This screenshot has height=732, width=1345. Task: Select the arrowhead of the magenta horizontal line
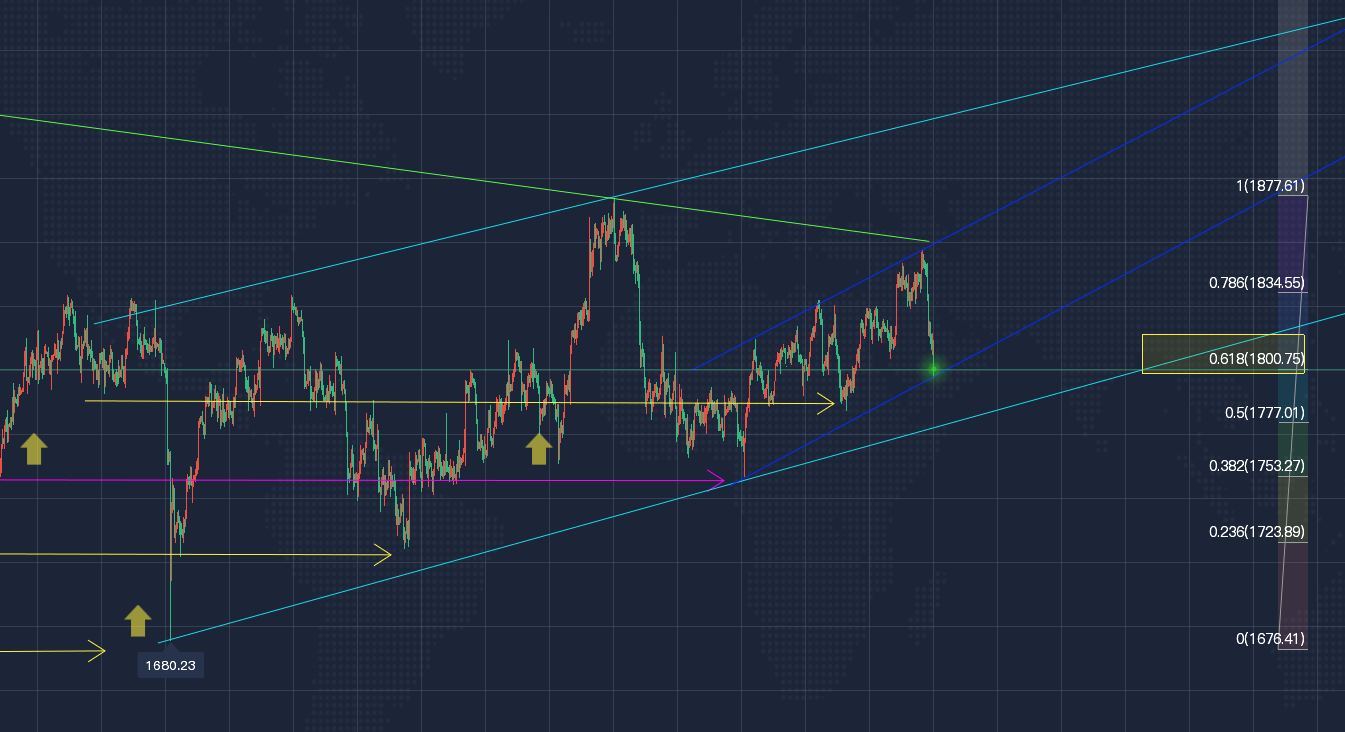716,480
